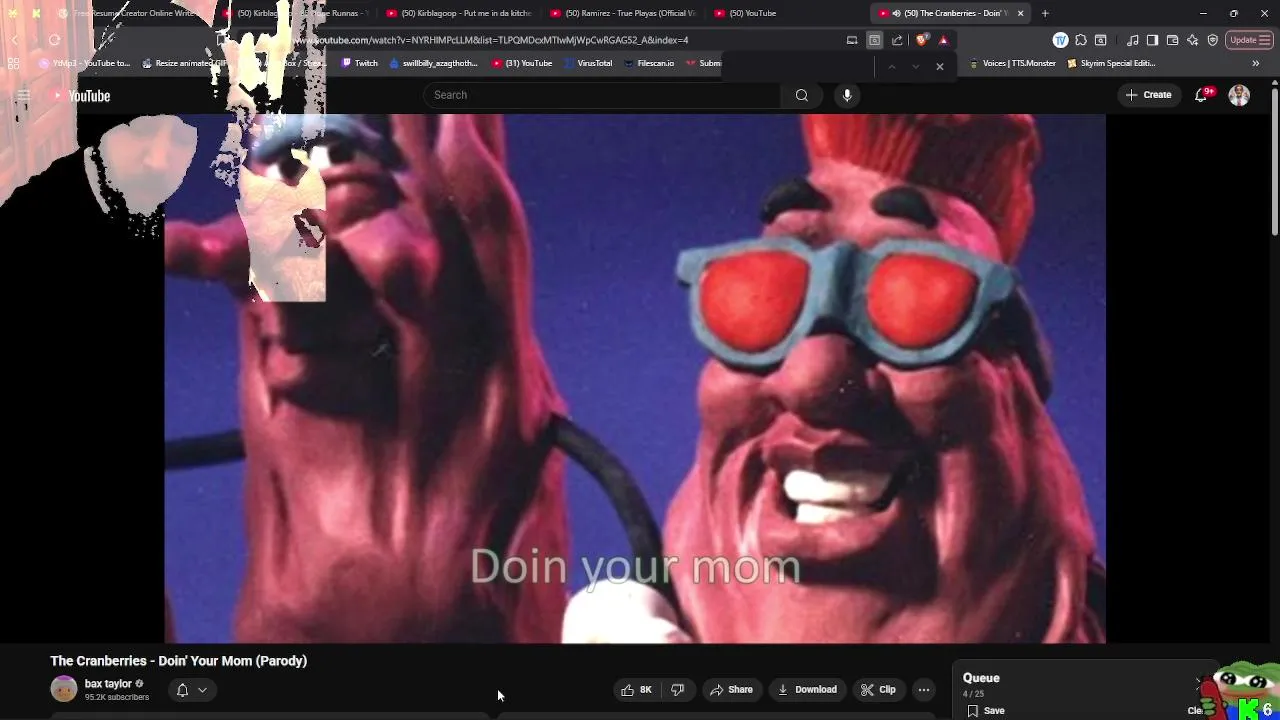Open Brave Rewards triangle icon
The width and height of the screenshot is (1280, 720).
coord(943,40)
